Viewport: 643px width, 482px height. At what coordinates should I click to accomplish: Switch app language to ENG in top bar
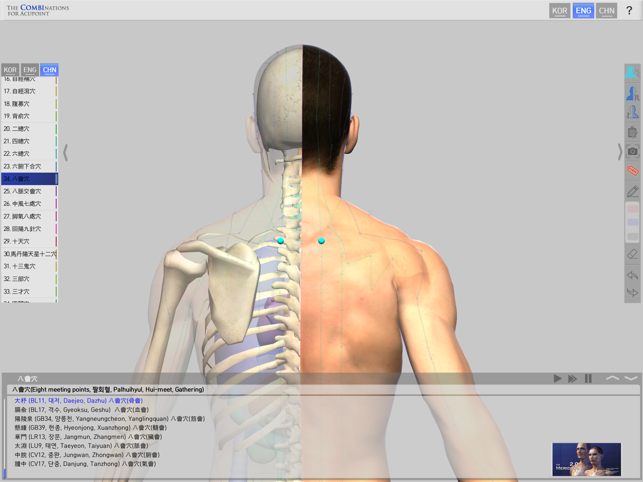pos(583,11)
